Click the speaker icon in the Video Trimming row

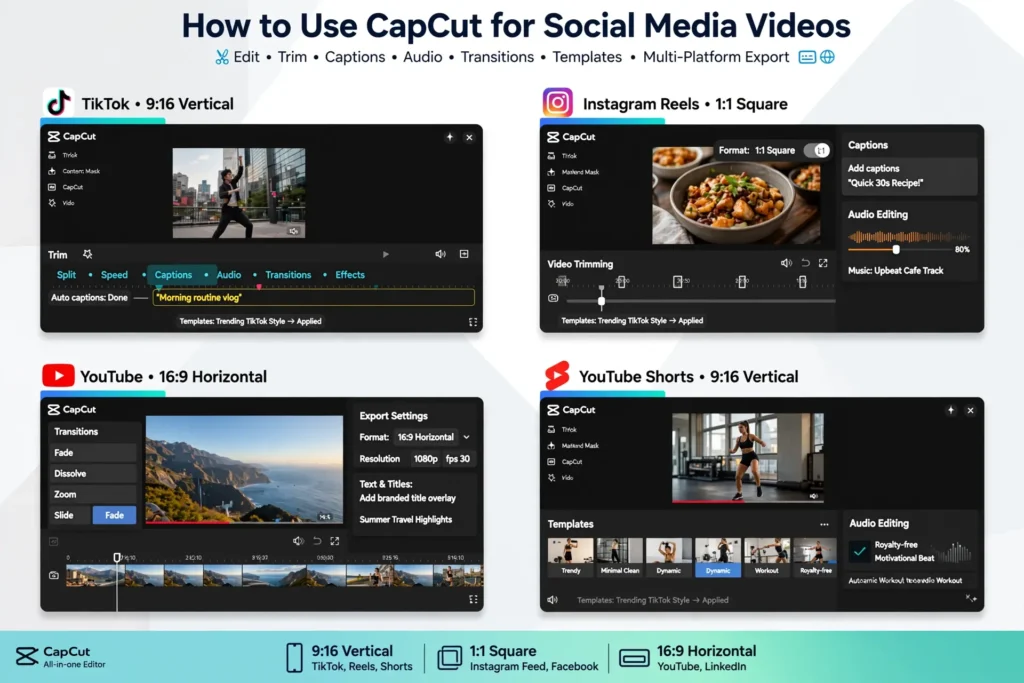point(786,263)
